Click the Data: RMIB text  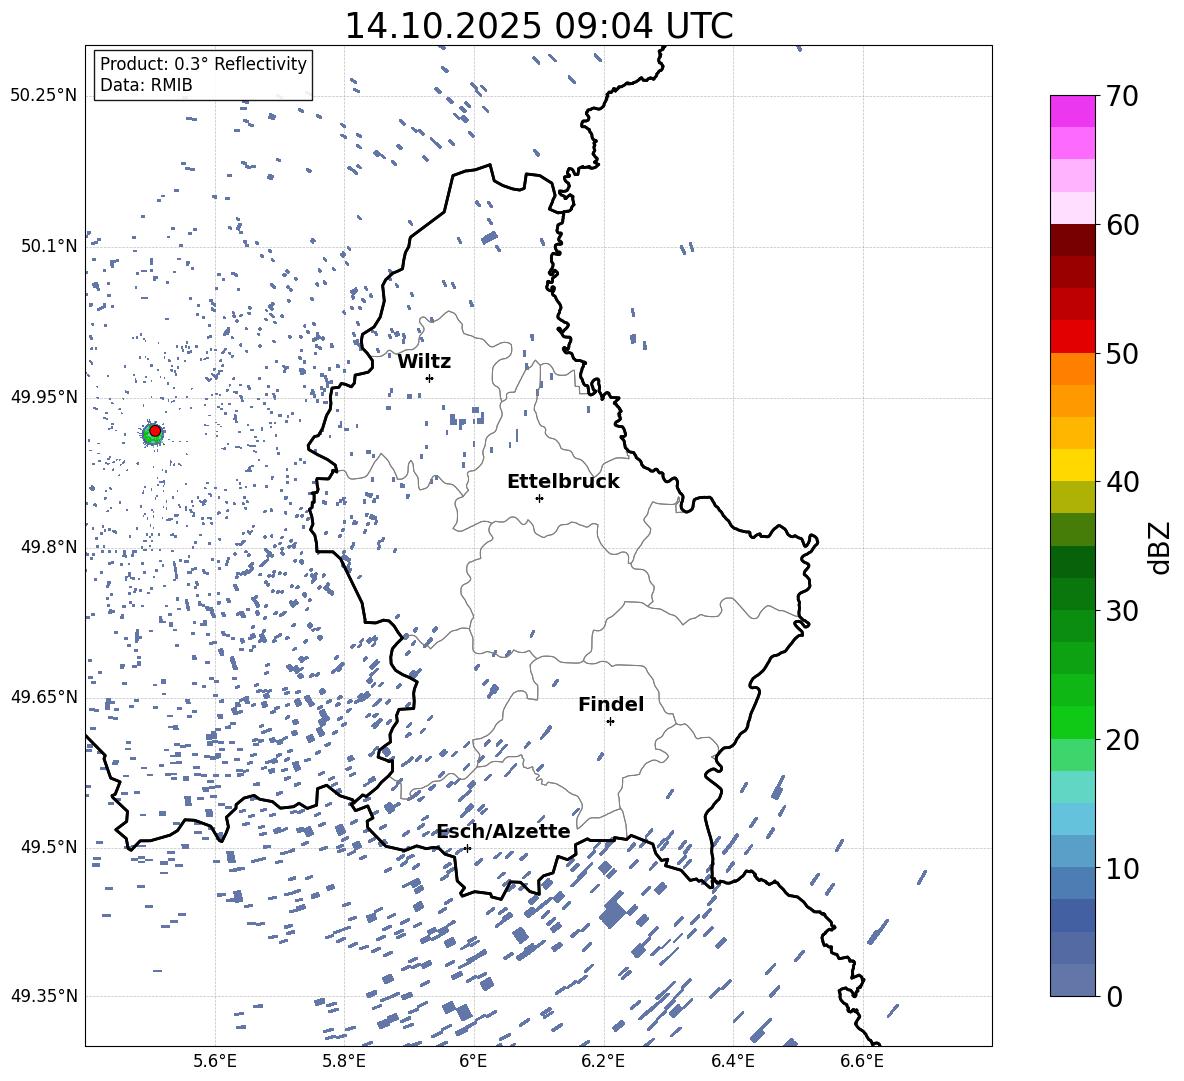tap(146, 85)
